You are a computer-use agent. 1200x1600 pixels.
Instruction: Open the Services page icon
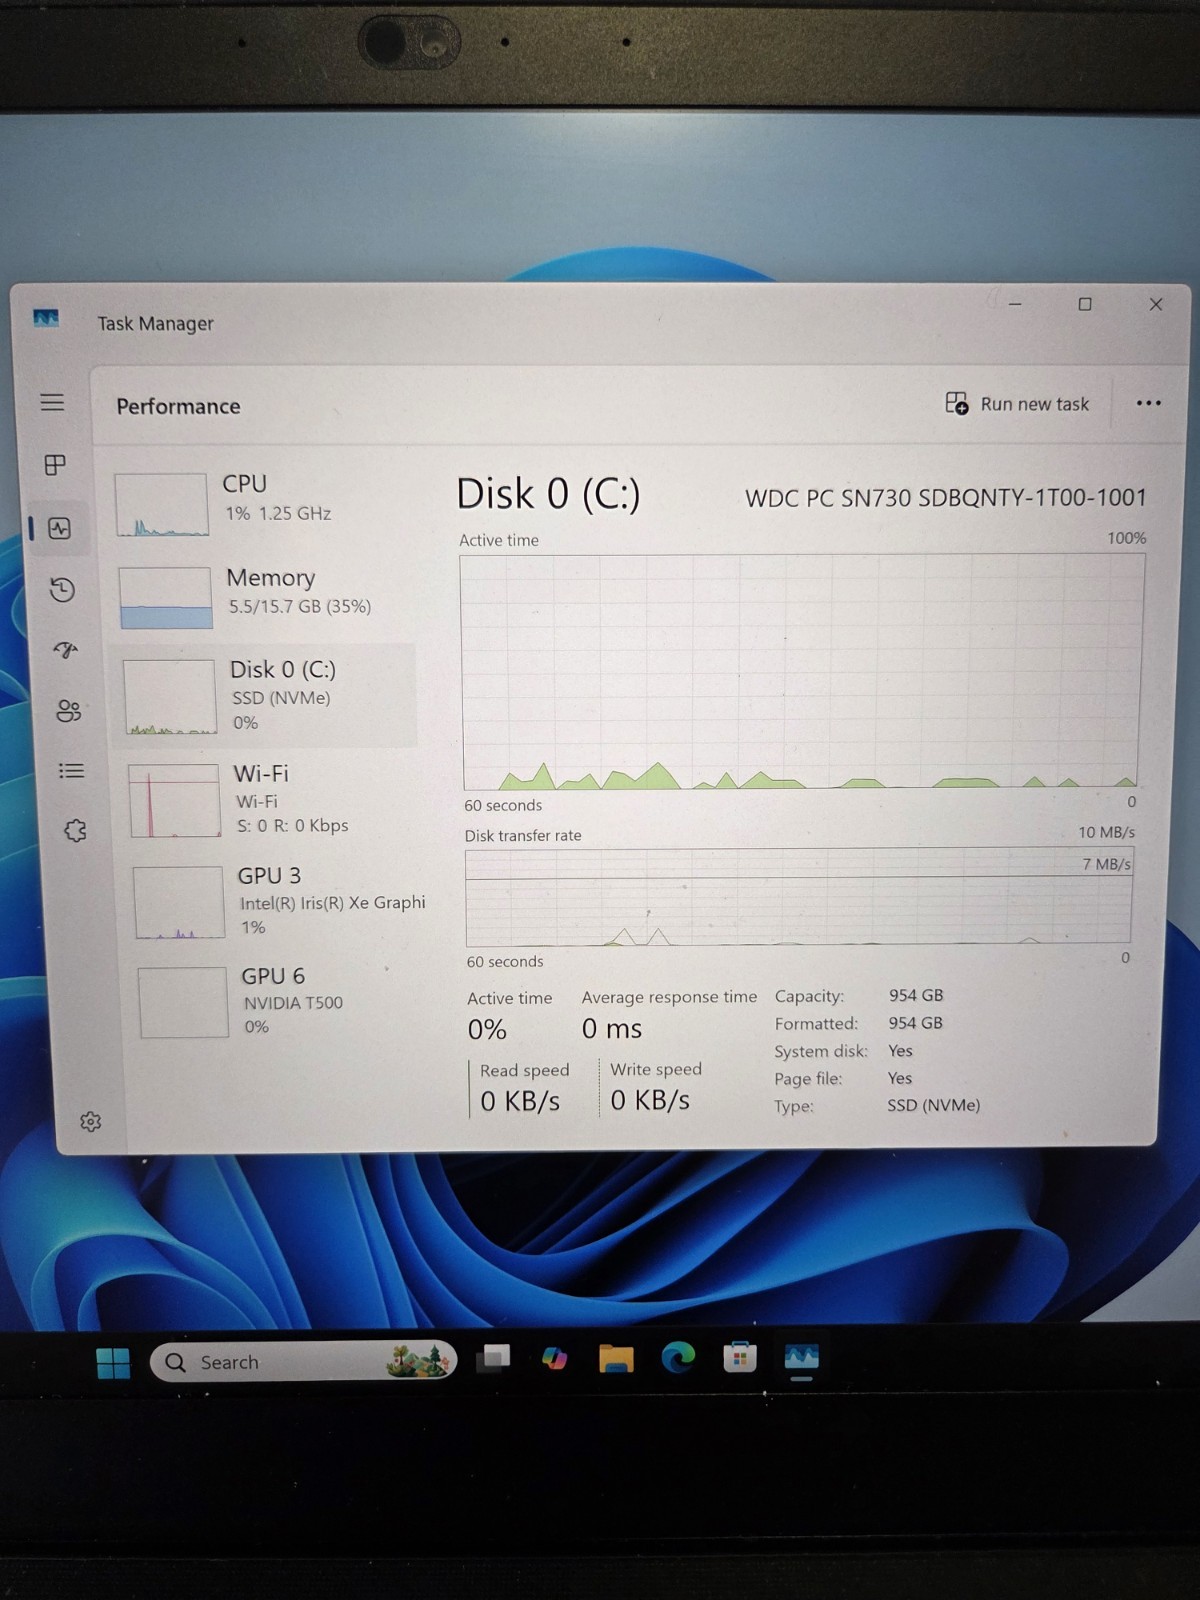pyautogui.click(x=75, y=830)
